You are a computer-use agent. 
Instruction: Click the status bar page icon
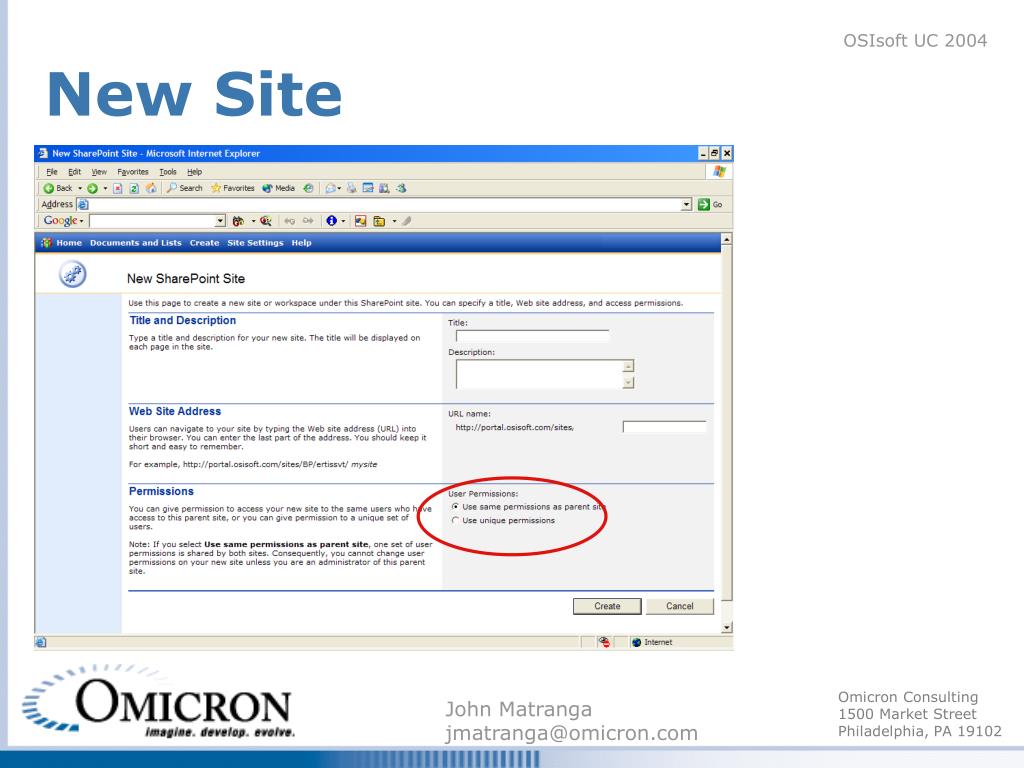[x=40, y=643]
